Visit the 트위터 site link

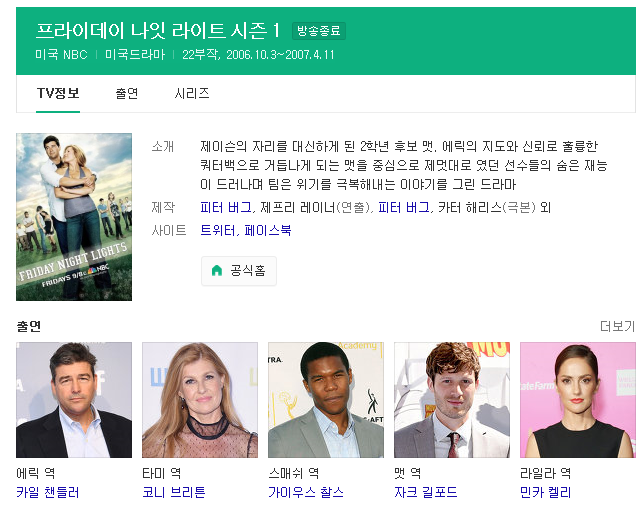pos(218,230)
